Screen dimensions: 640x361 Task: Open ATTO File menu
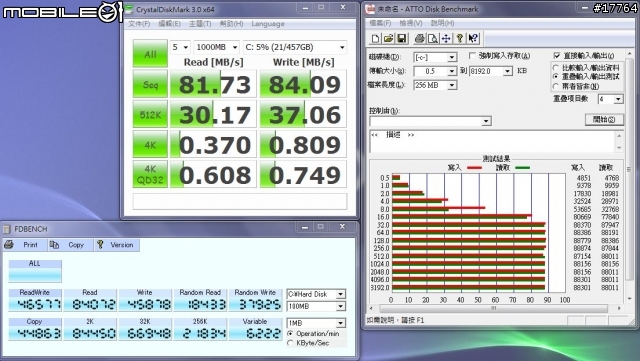point(380,23)
